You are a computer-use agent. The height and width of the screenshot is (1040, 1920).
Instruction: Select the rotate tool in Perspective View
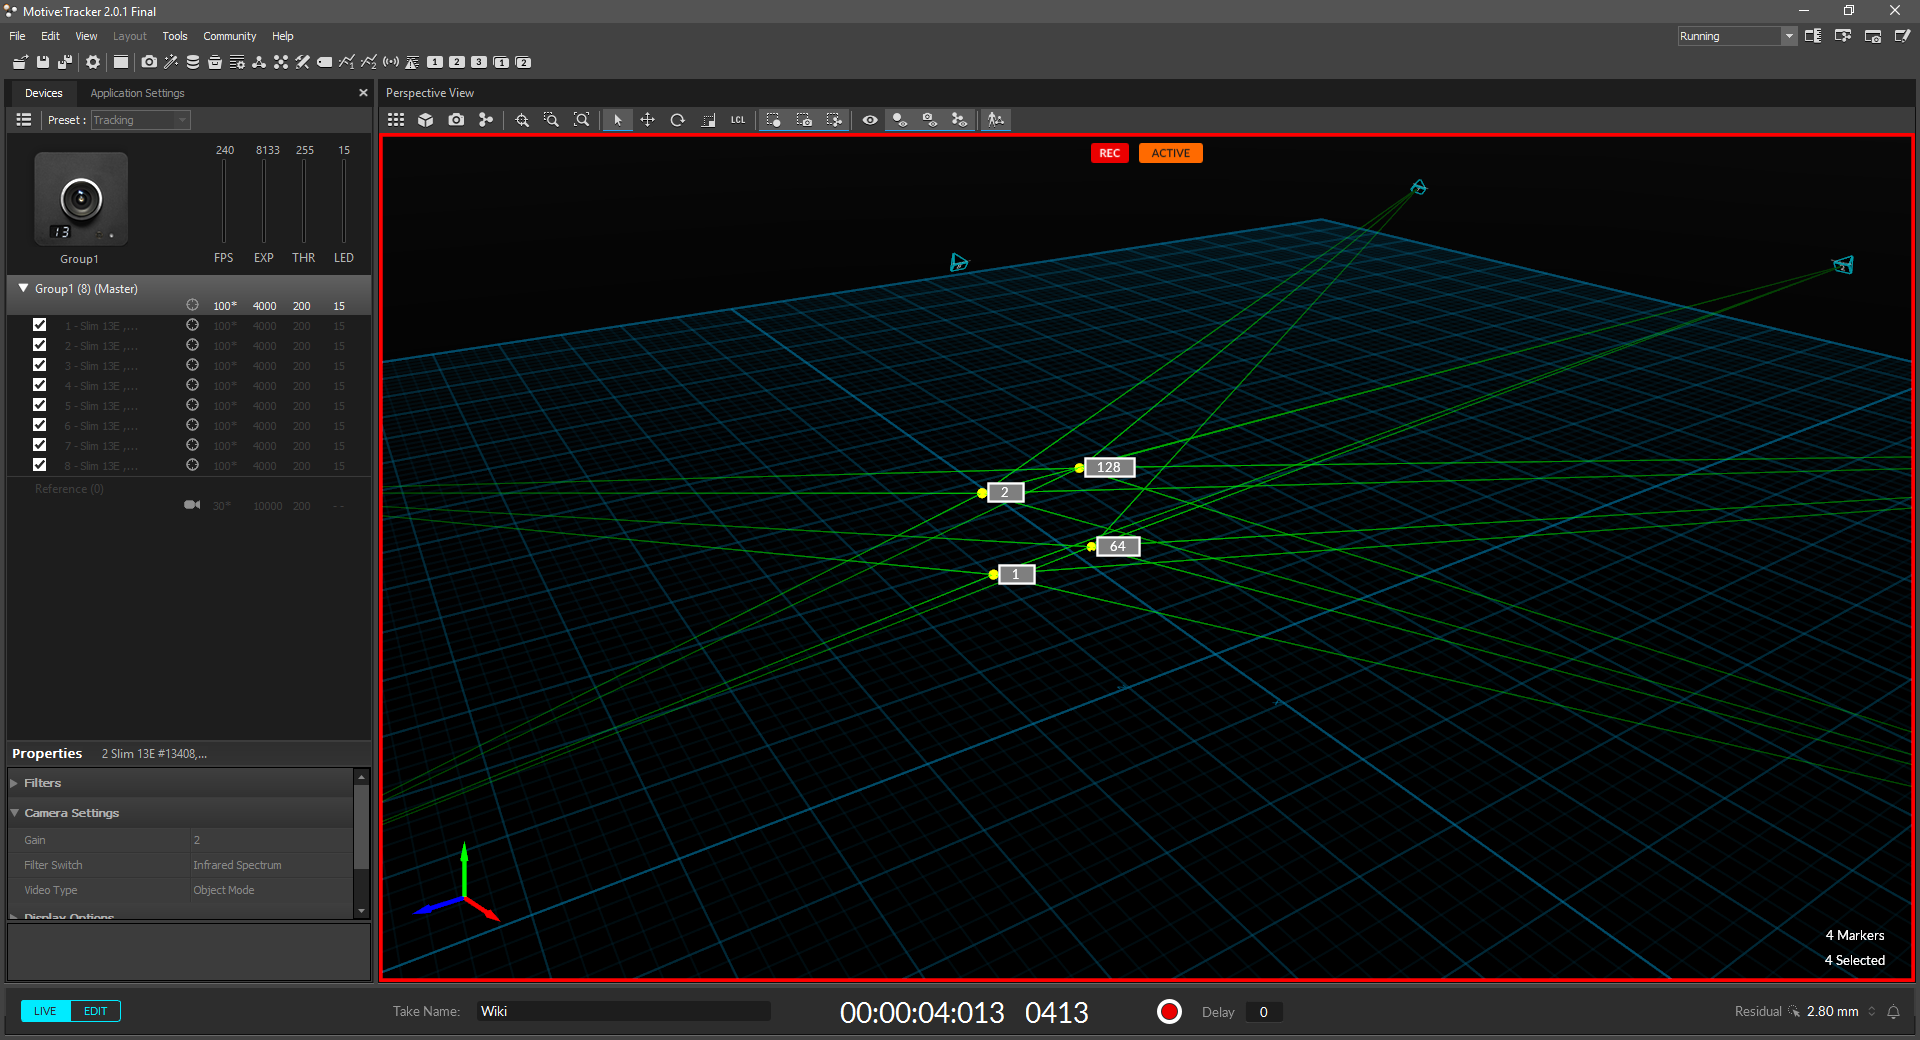pos(677,120)
